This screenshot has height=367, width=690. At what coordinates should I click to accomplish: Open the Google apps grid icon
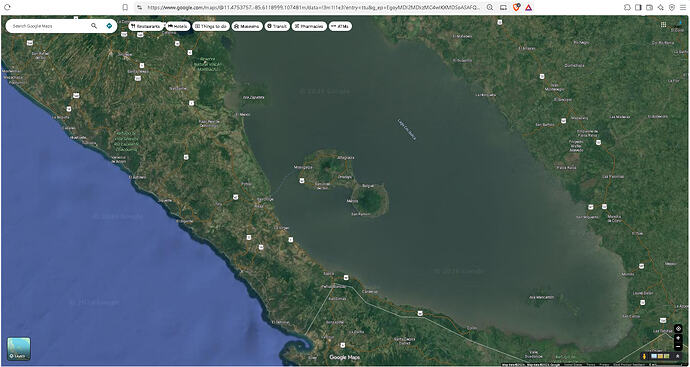[x=663, y=24]
